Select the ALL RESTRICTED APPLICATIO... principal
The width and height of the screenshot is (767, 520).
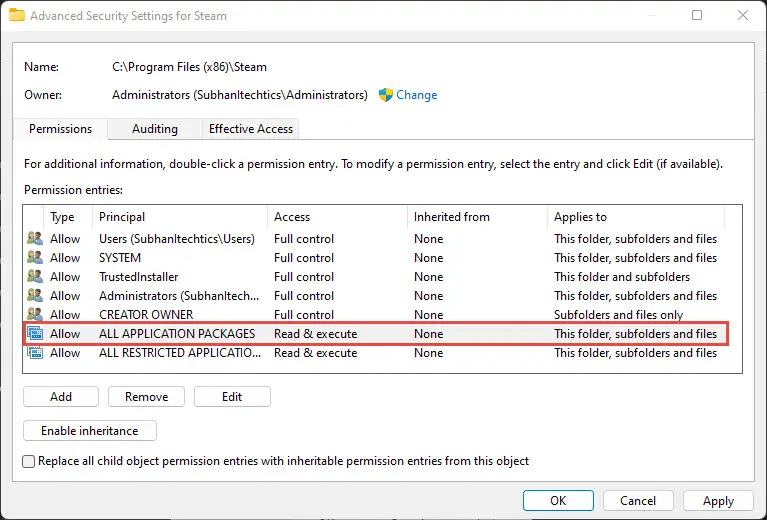(180, 353)
